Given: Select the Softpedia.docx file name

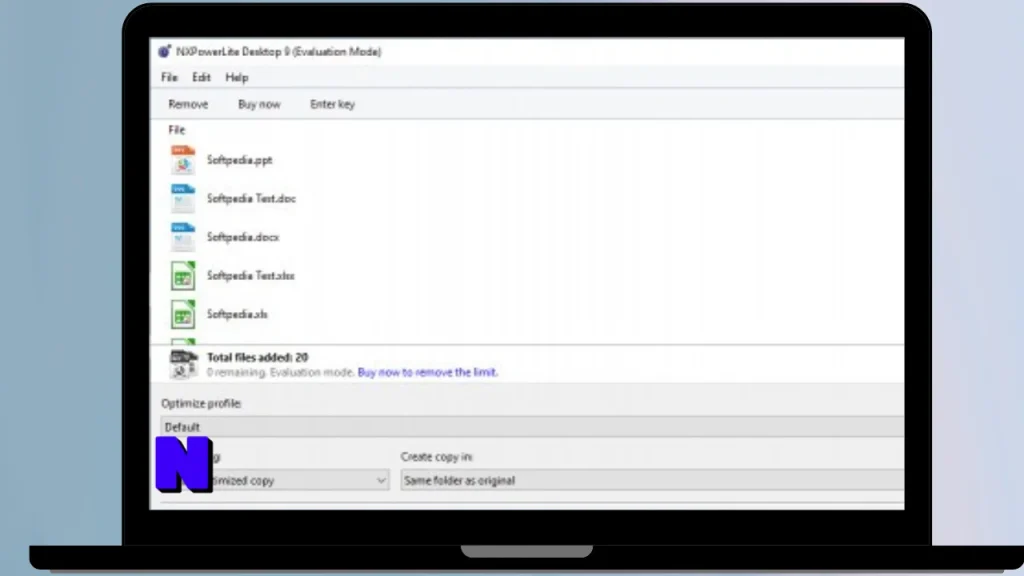Looking at the screenshot, I should (x=243, y=237).
